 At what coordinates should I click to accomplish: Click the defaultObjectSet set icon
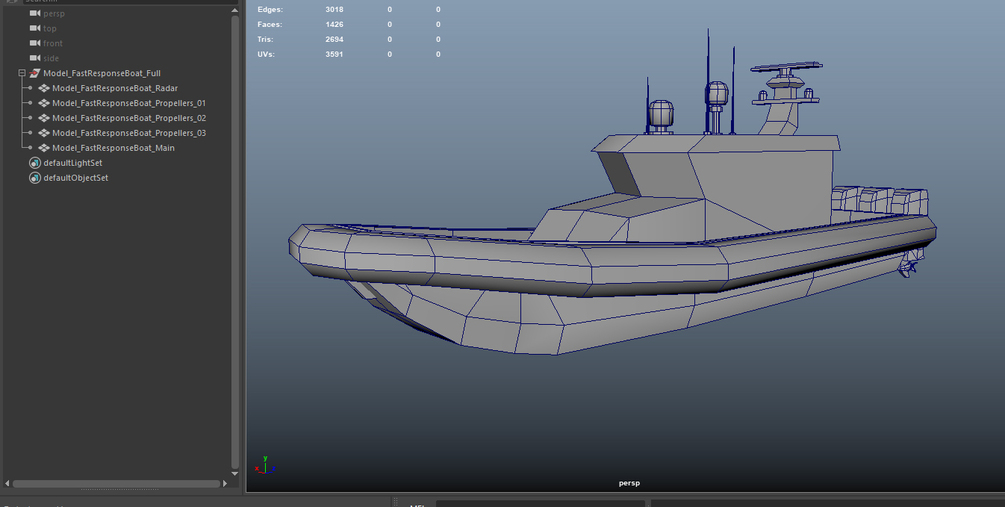(35, 178)
